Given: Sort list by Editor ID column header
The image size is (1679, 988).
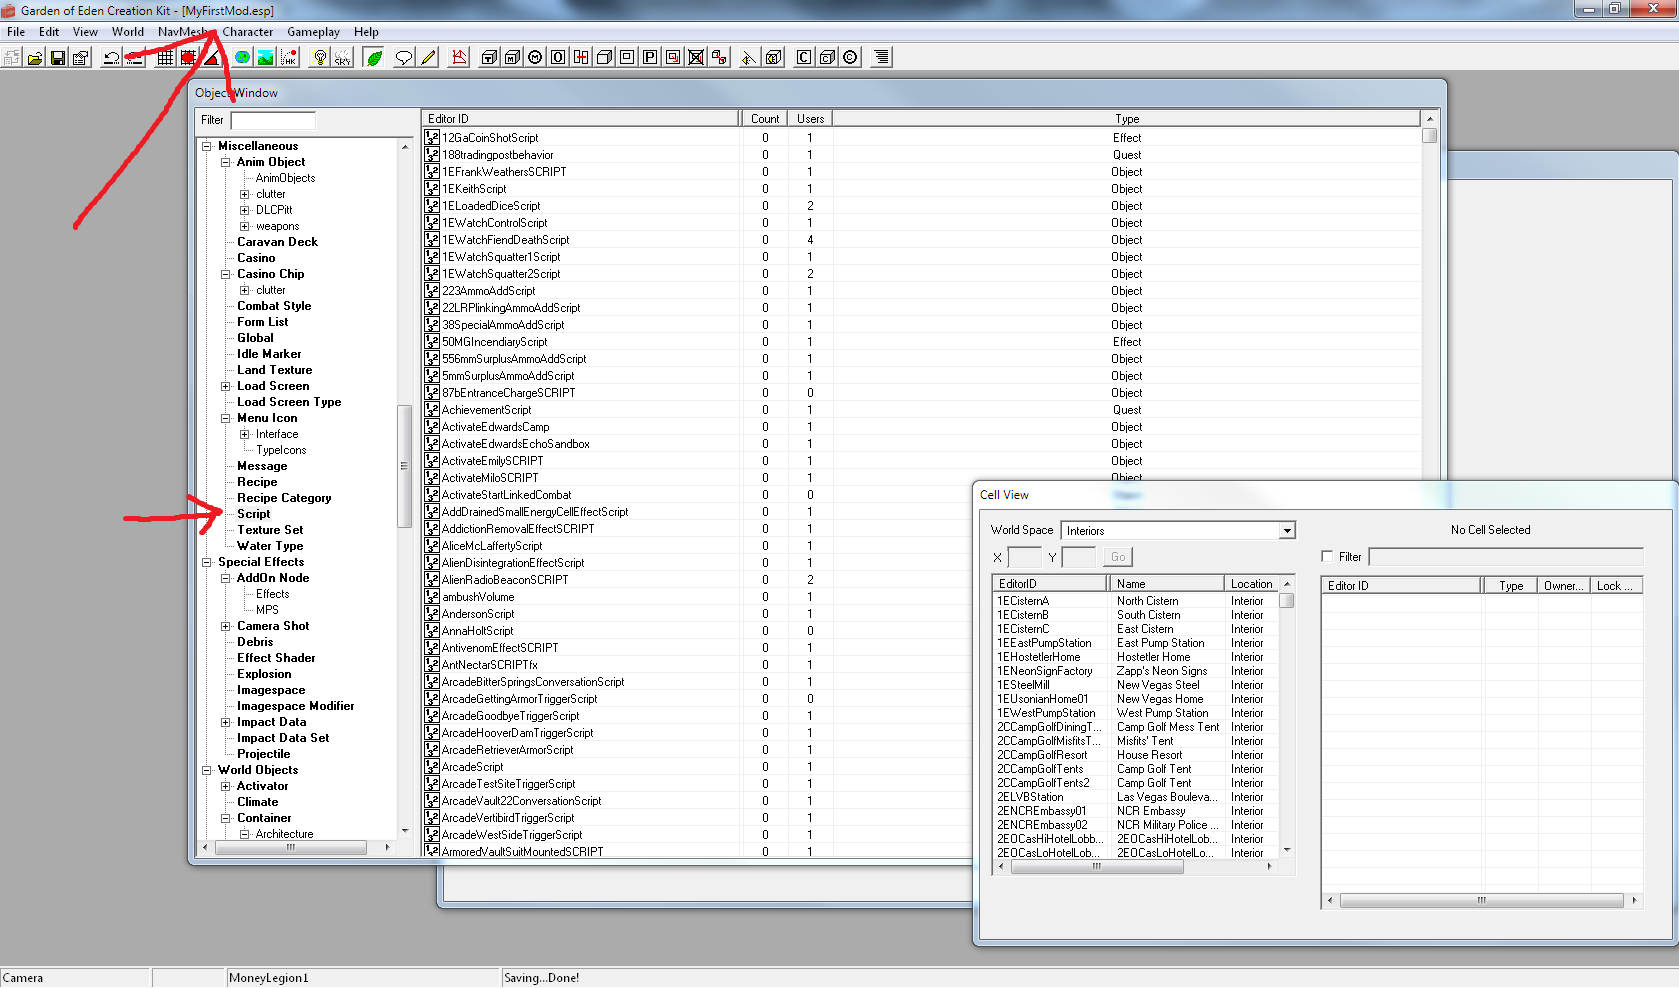Looking at the screenshot, I should (580, 119).
